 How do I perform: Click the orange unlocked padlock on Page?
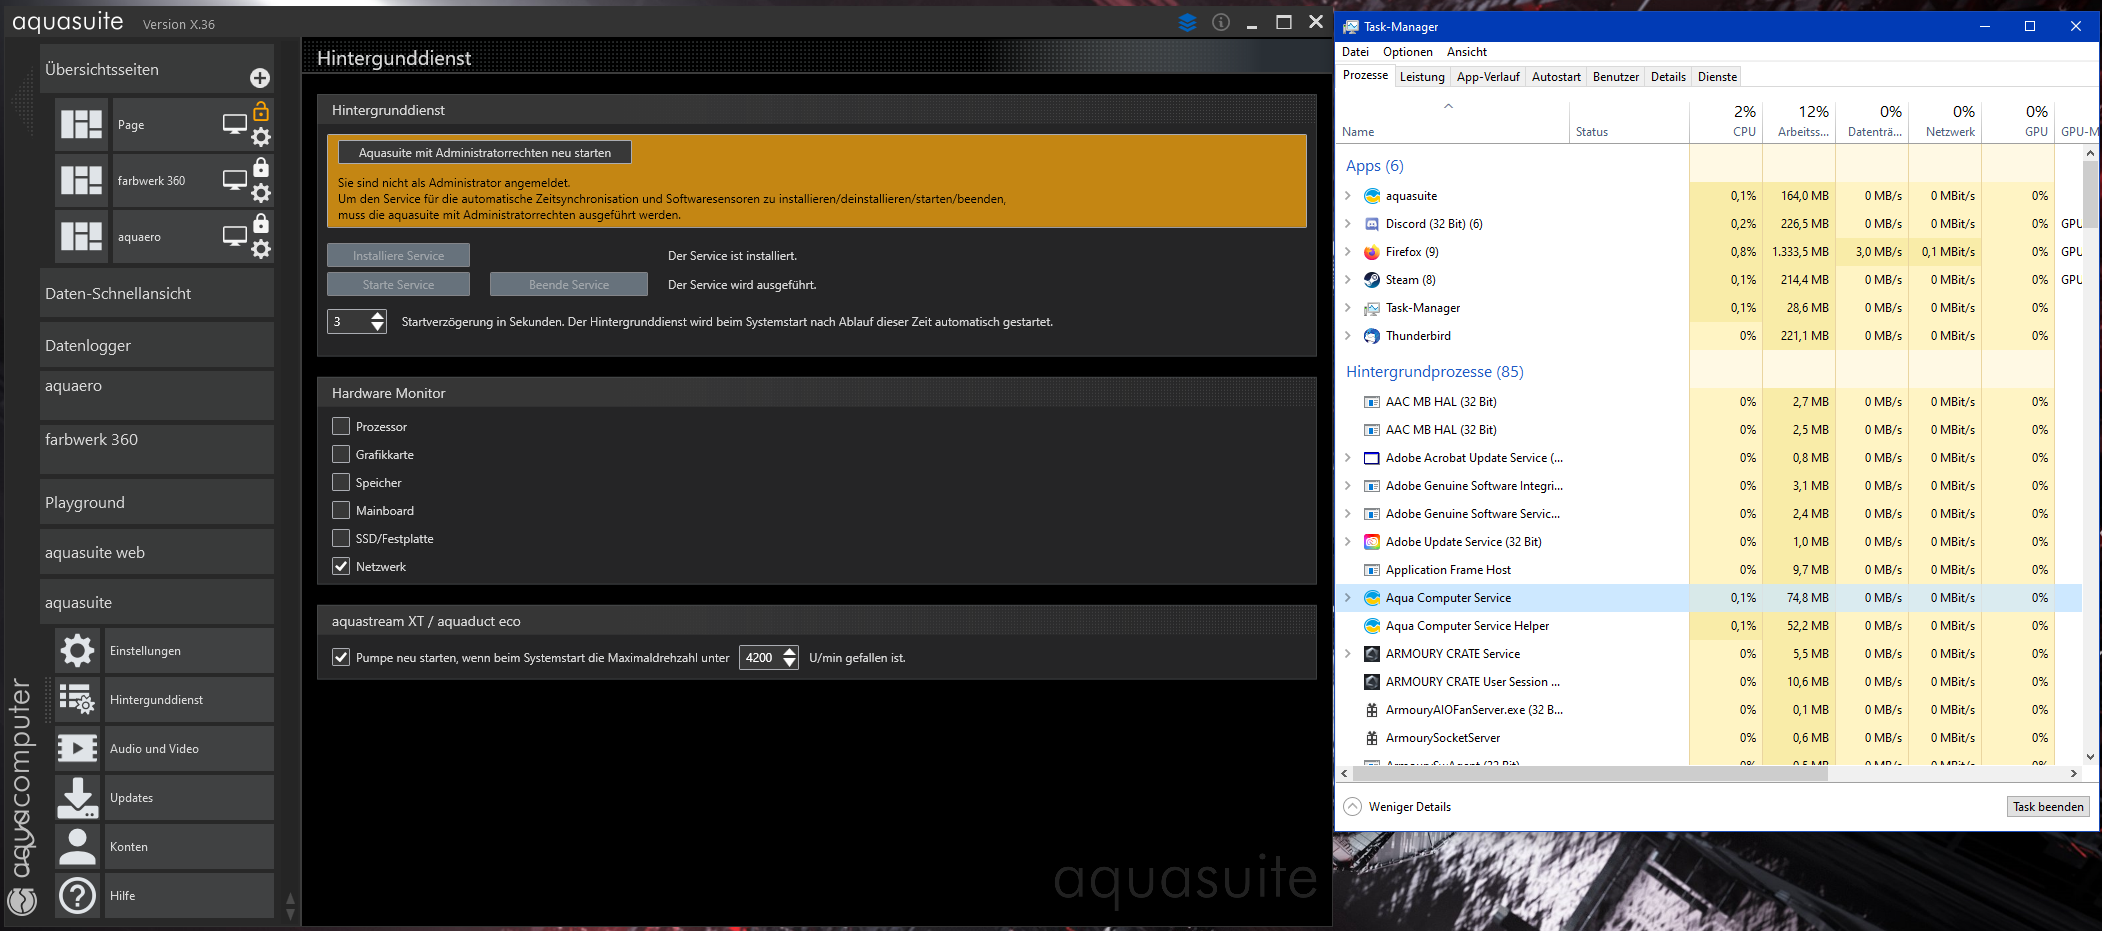261,111
